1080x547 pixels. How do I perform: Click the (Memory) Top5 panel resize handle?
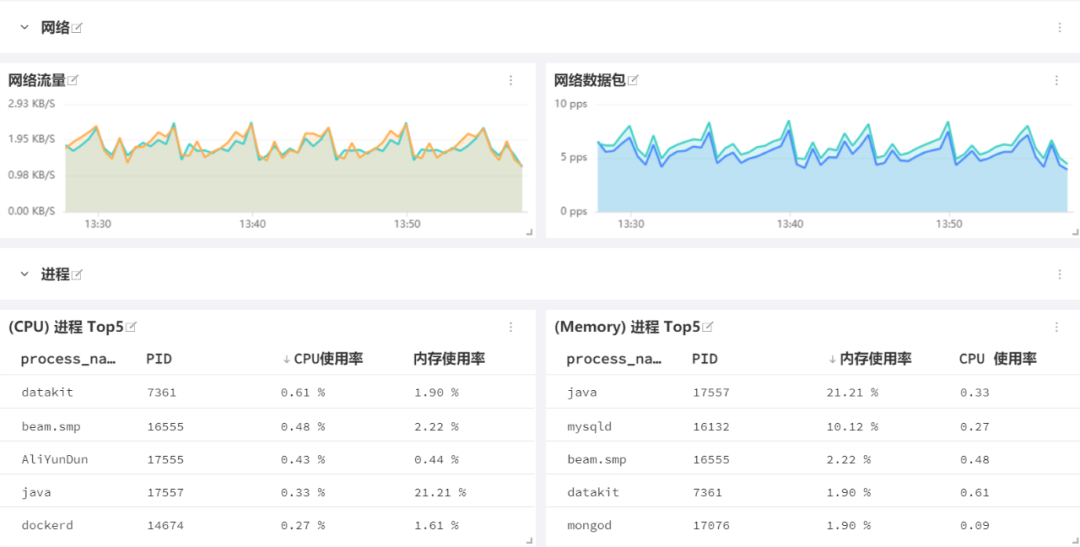tap(1075, 541)
